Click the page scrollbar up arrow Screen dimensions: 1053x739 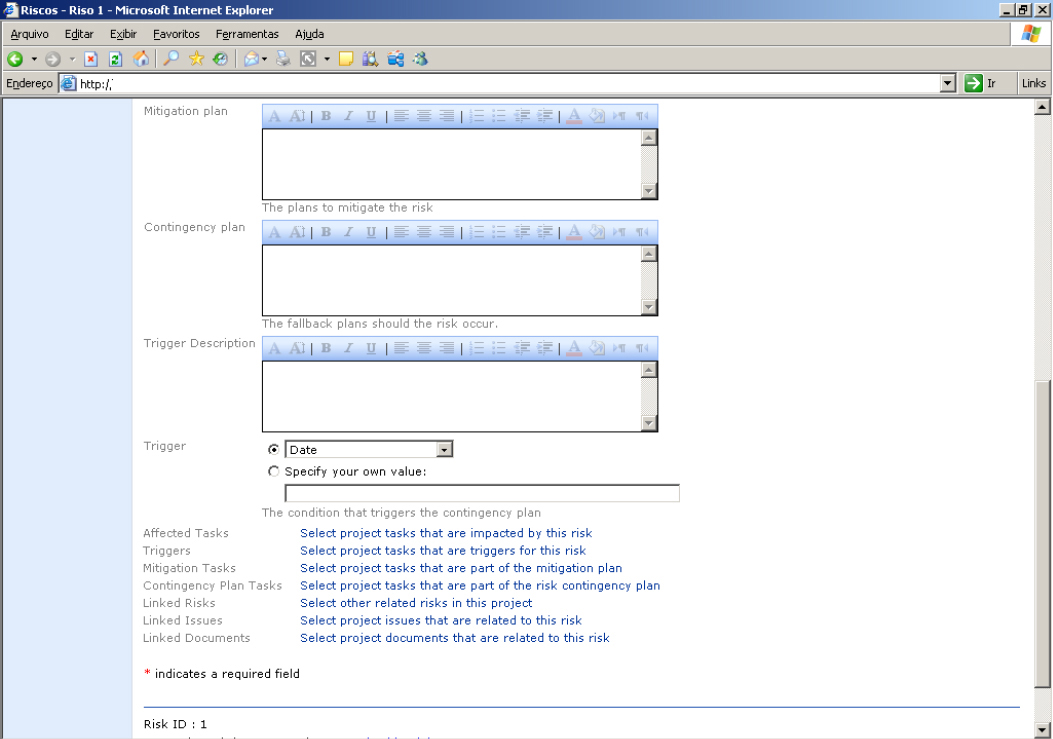pos(1042,107)
